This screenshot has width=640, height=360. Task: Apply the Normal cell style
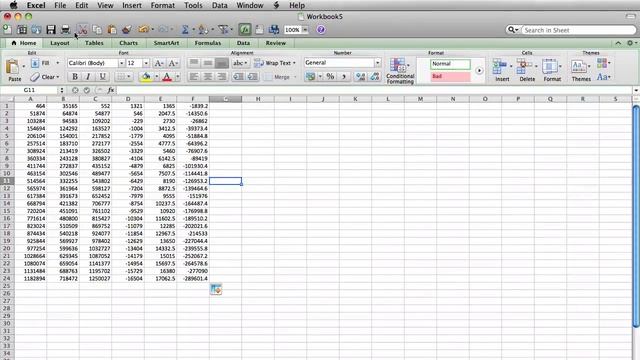[450, 64]
